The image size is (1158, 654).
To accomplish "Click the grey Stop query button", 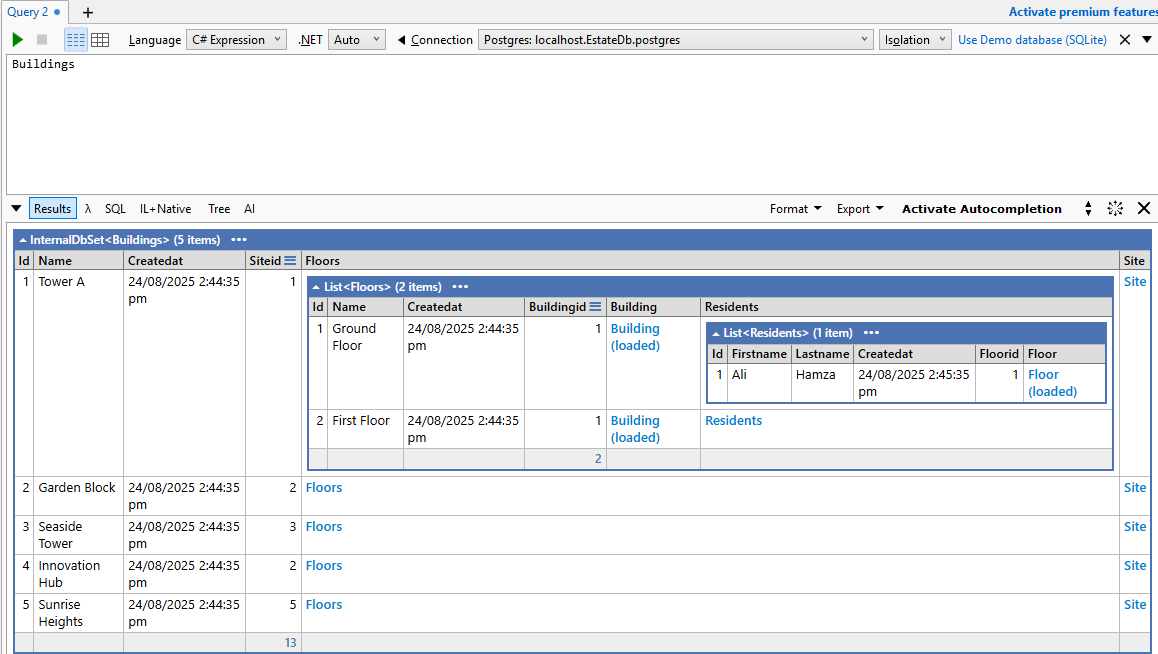I will (x=42, y=40).
